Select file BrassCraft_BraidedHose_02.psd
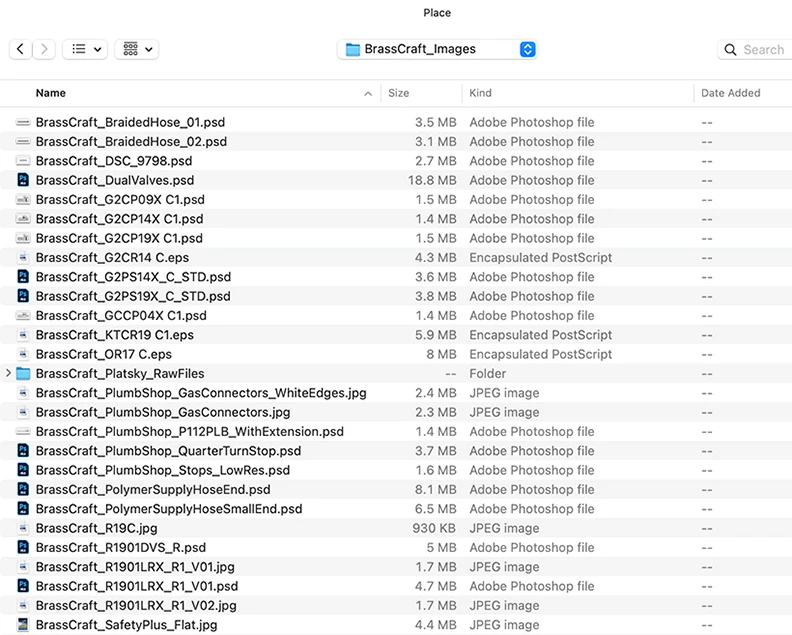792x635 pixels. [x=131, y=141]
